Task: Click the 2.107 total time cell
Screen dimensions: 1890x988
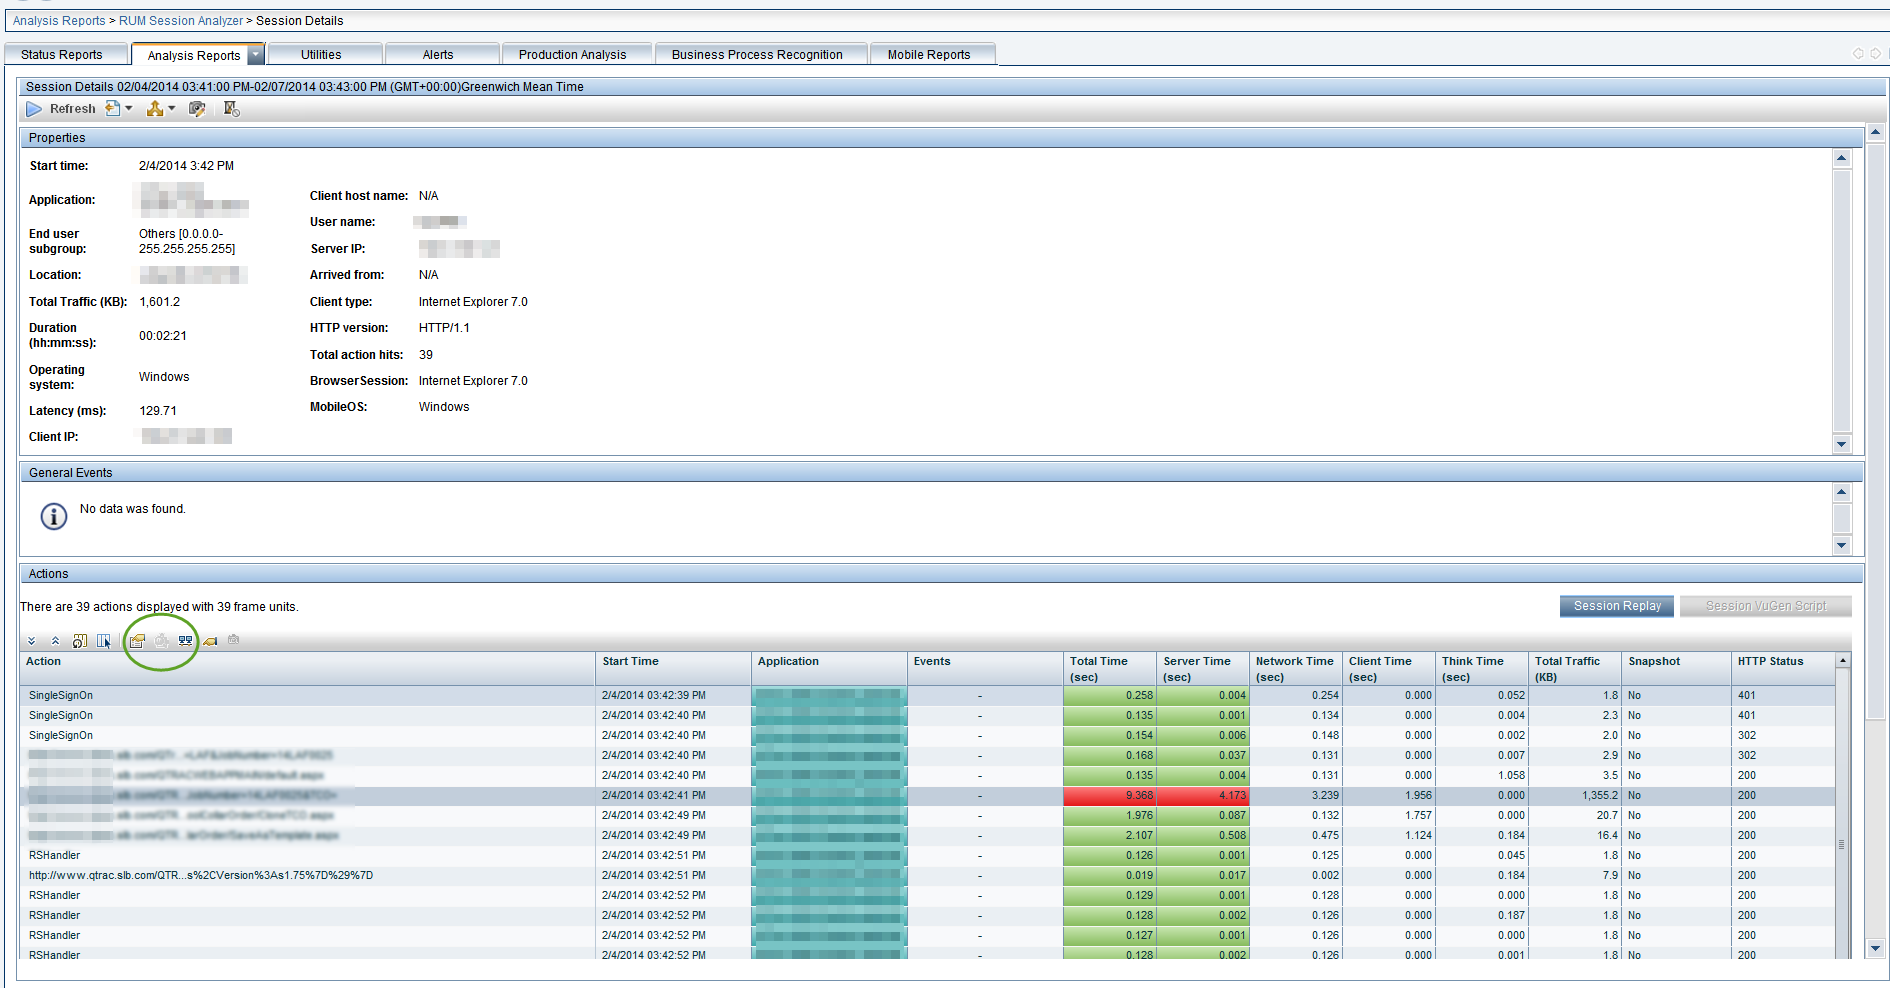Action: pyautogui.click(x=1110, y=835)
